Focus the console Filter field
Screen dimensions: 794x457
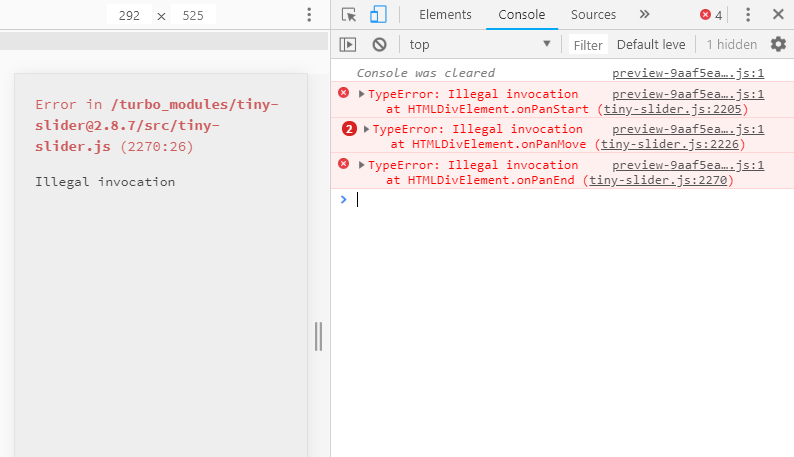click(588, 45)
